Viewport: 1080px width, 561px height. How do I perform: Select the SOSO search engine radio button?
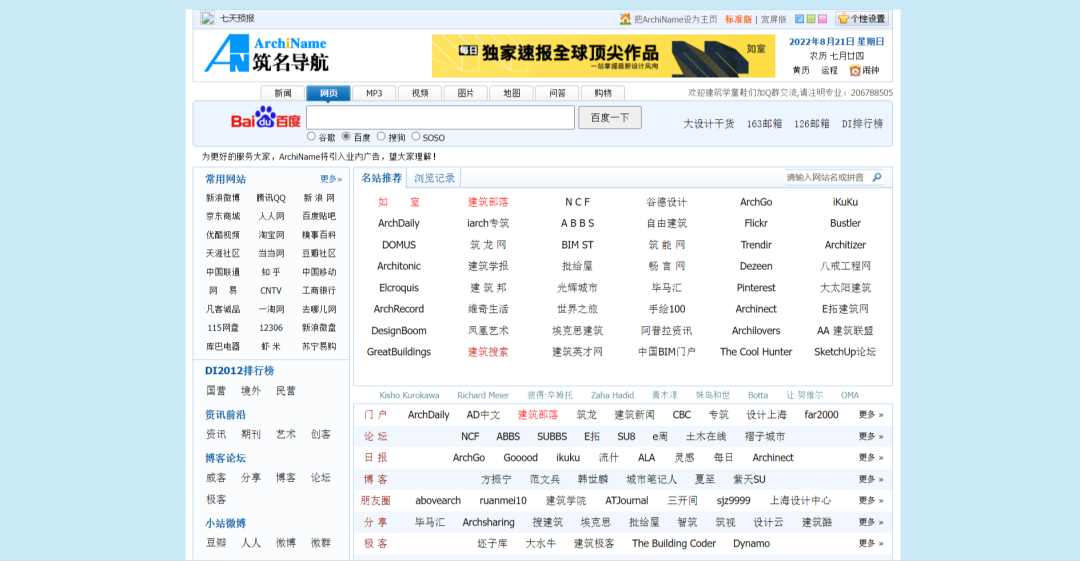click(x=415, y=136)
